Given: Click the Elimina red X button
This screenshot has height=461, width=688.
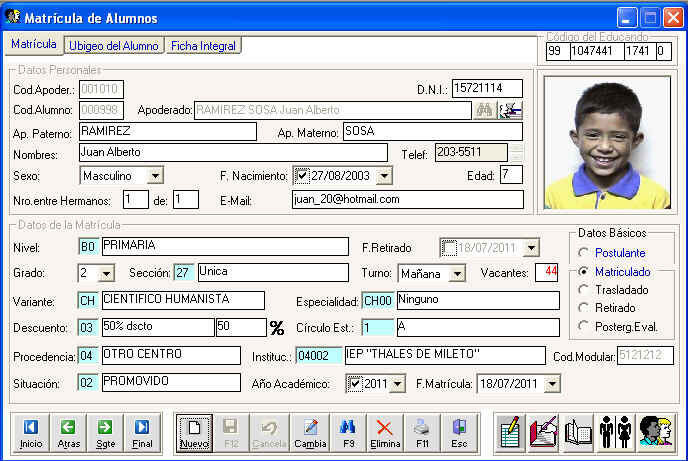Looking at the screenshot, I should click(383, 432).
